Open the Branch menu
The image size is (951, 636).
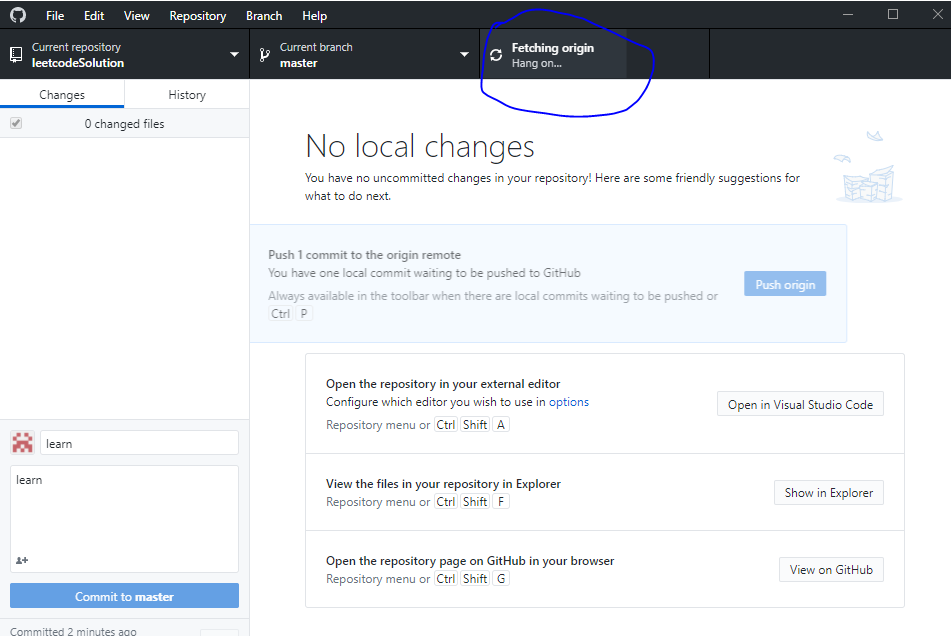tap(264, 16)
